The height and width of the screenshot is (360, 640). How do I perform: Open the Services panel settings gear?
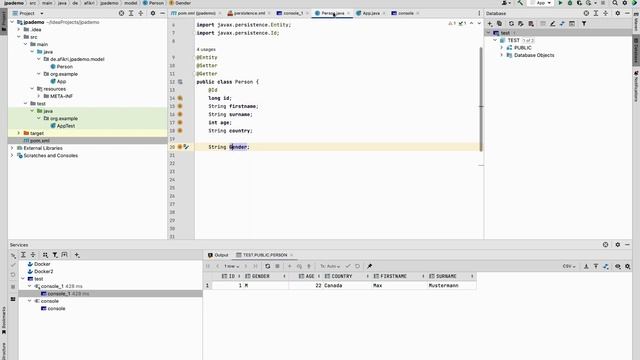pyautogui.click(x=618, y=244)
